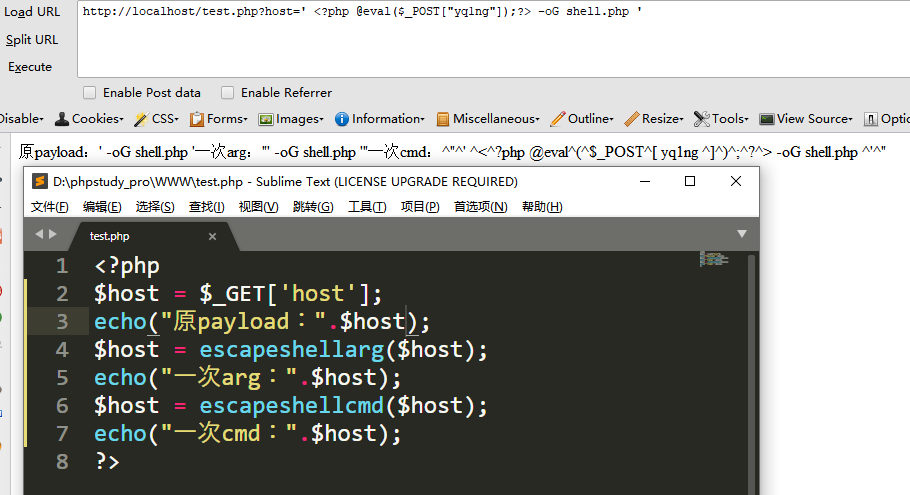Click the Cookies person icon
The width and height of the screenshot is (910, 495).
pyautogui.click(x=62, y=119)
